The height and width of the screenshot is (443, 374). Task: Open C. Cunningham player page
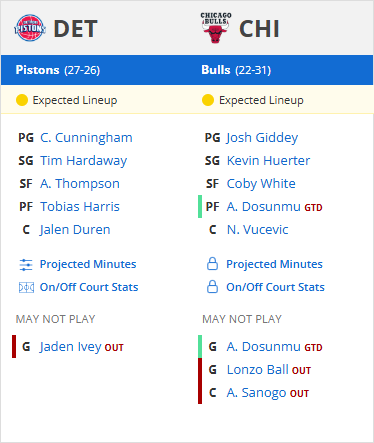click(86, 138)
